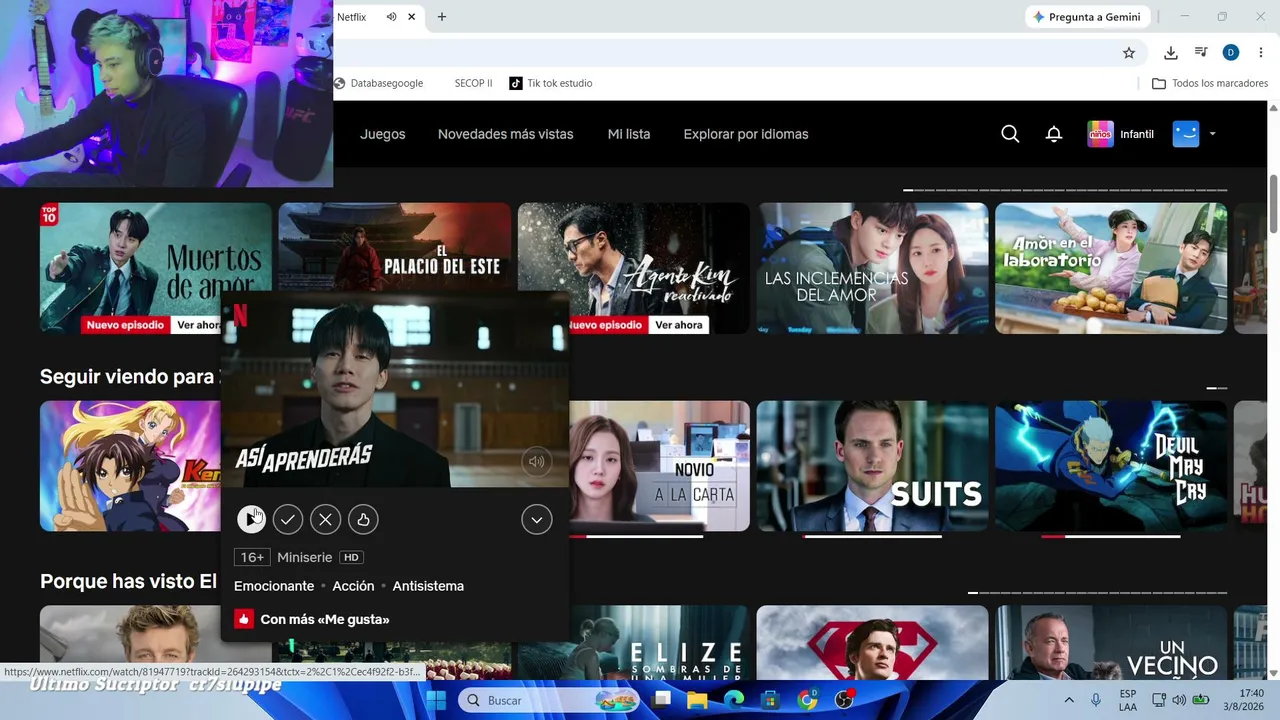
Task: Click the Novio a la carta progress bar
Action: click(636, 536)
